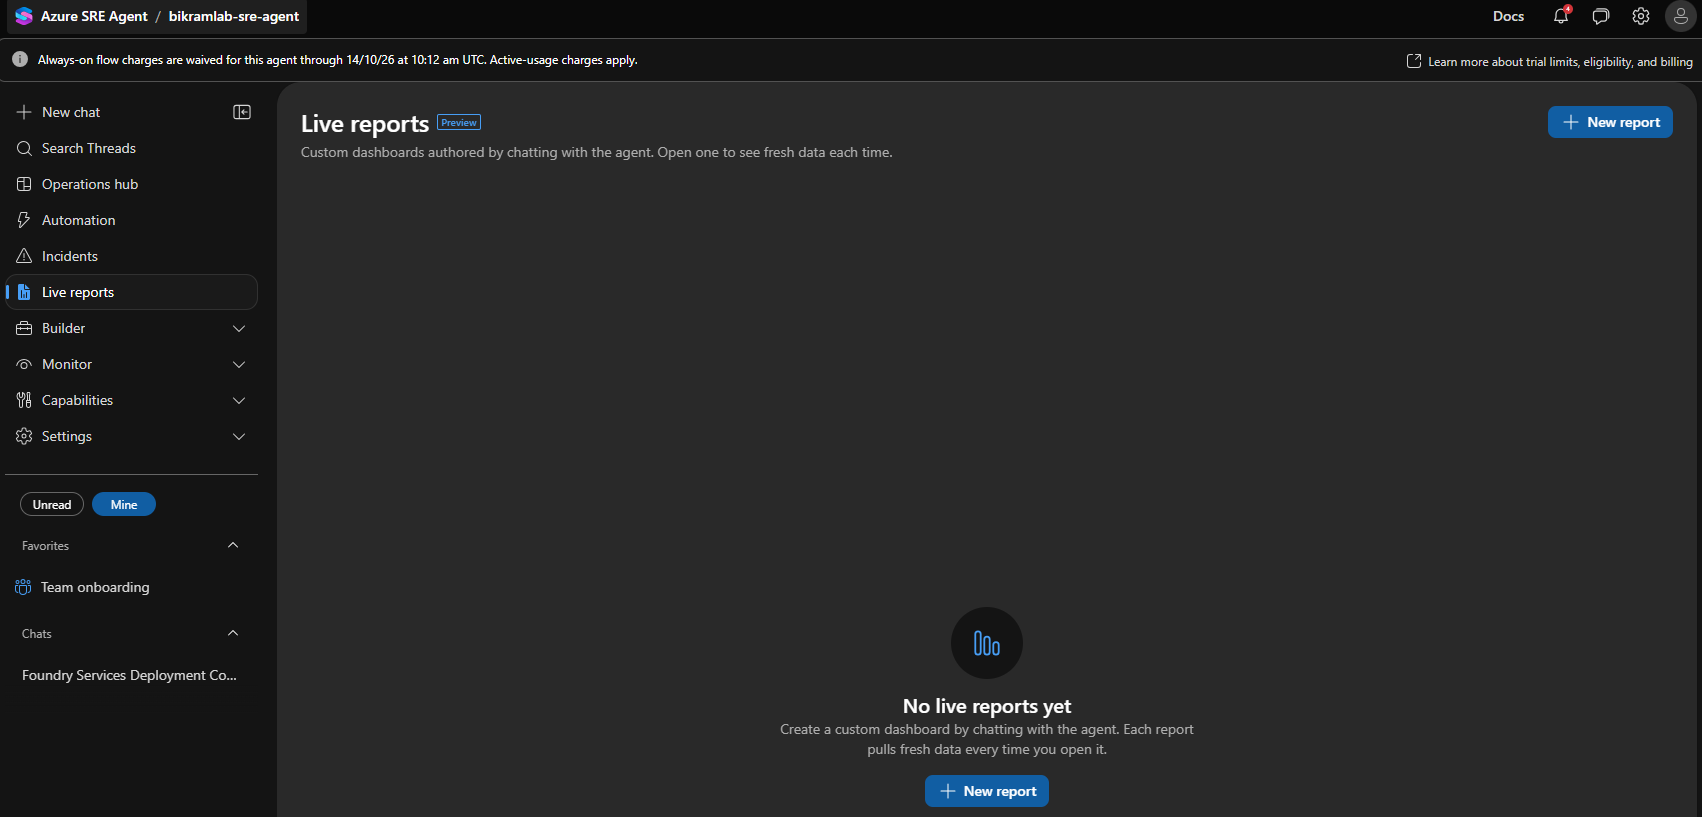1702x817 pixels.
Task: Collapse the sidebar panel icon
Action: tap(242, 112)
